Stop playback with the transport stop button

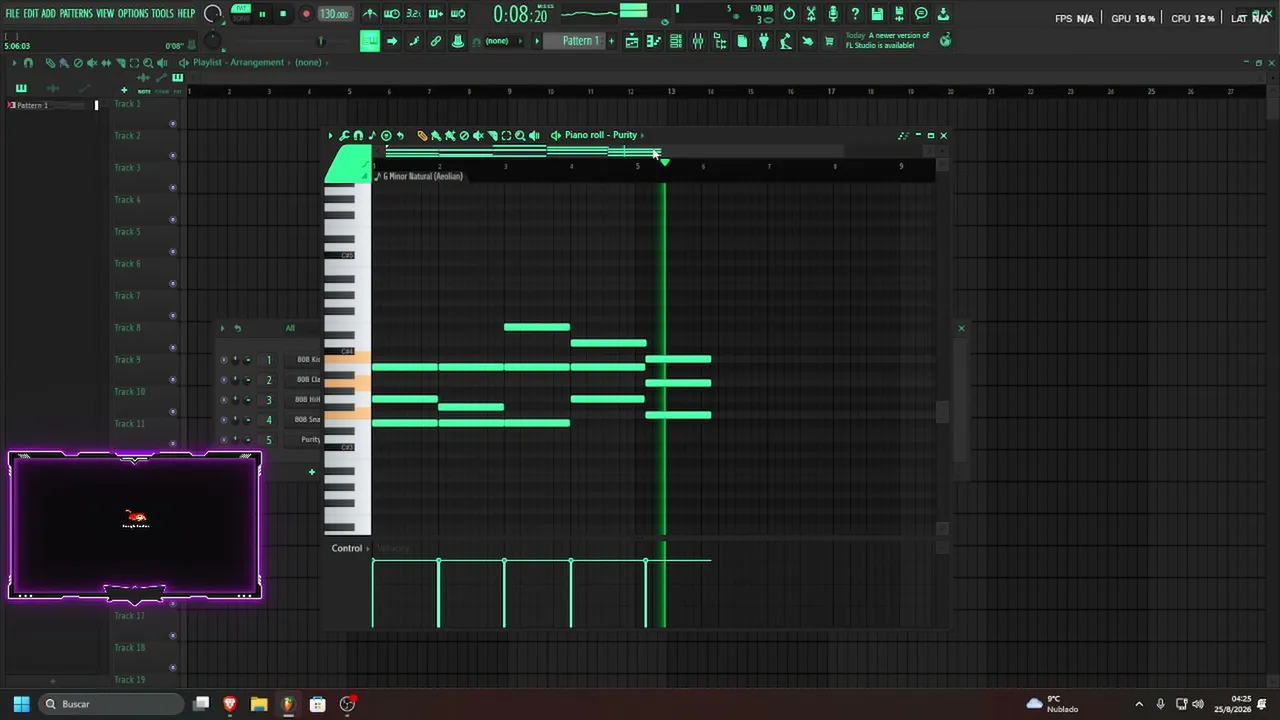(x=283, y=14)
